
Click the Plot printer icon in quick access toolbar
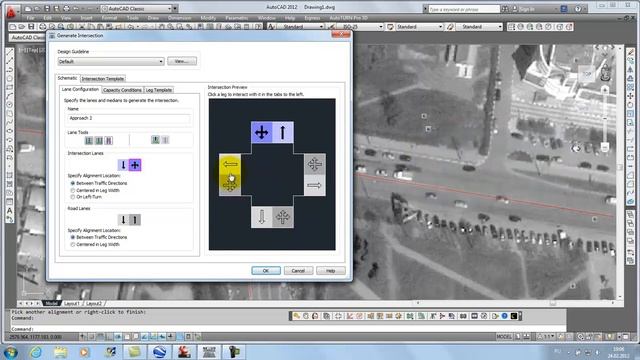pyautogui.click(x=66, y=9)
